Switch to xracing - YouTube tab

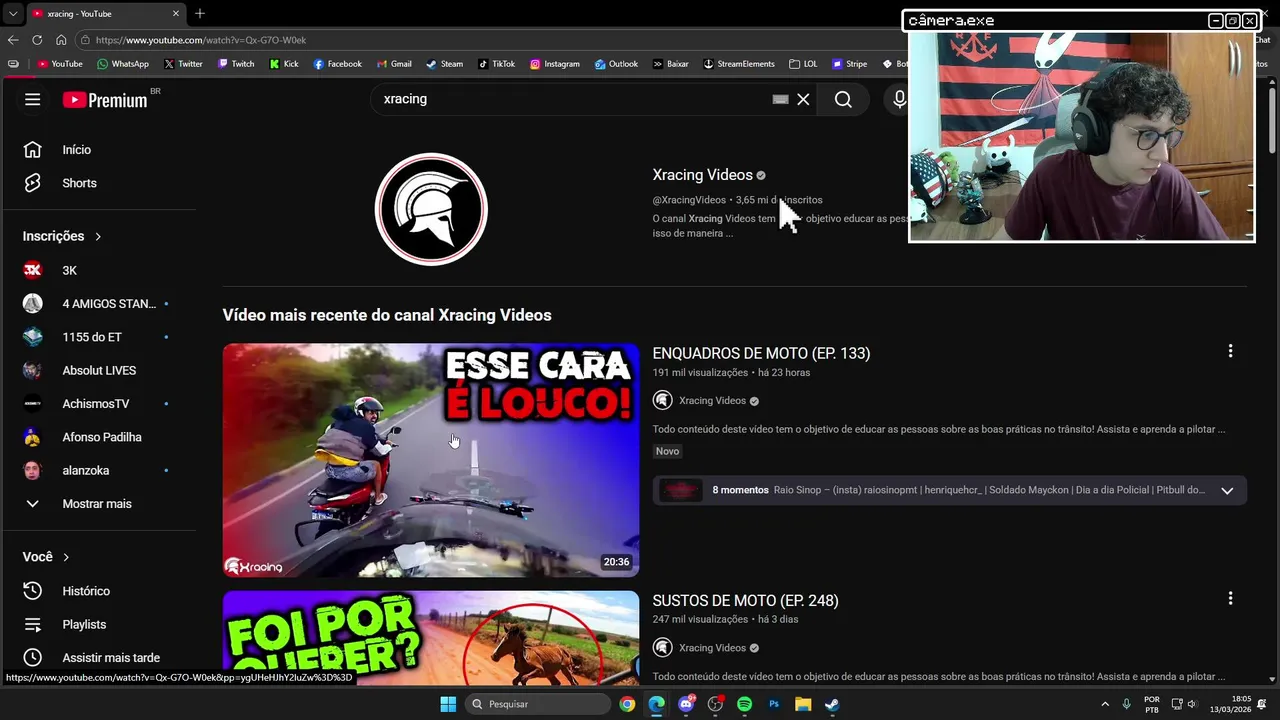point(105,13)
